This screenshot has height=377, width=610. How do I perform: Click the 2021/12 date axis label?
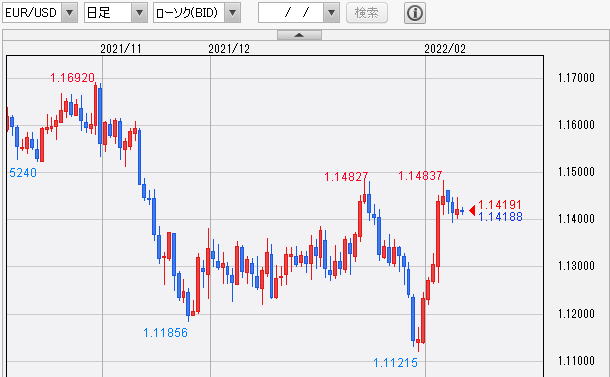[229, 49]
